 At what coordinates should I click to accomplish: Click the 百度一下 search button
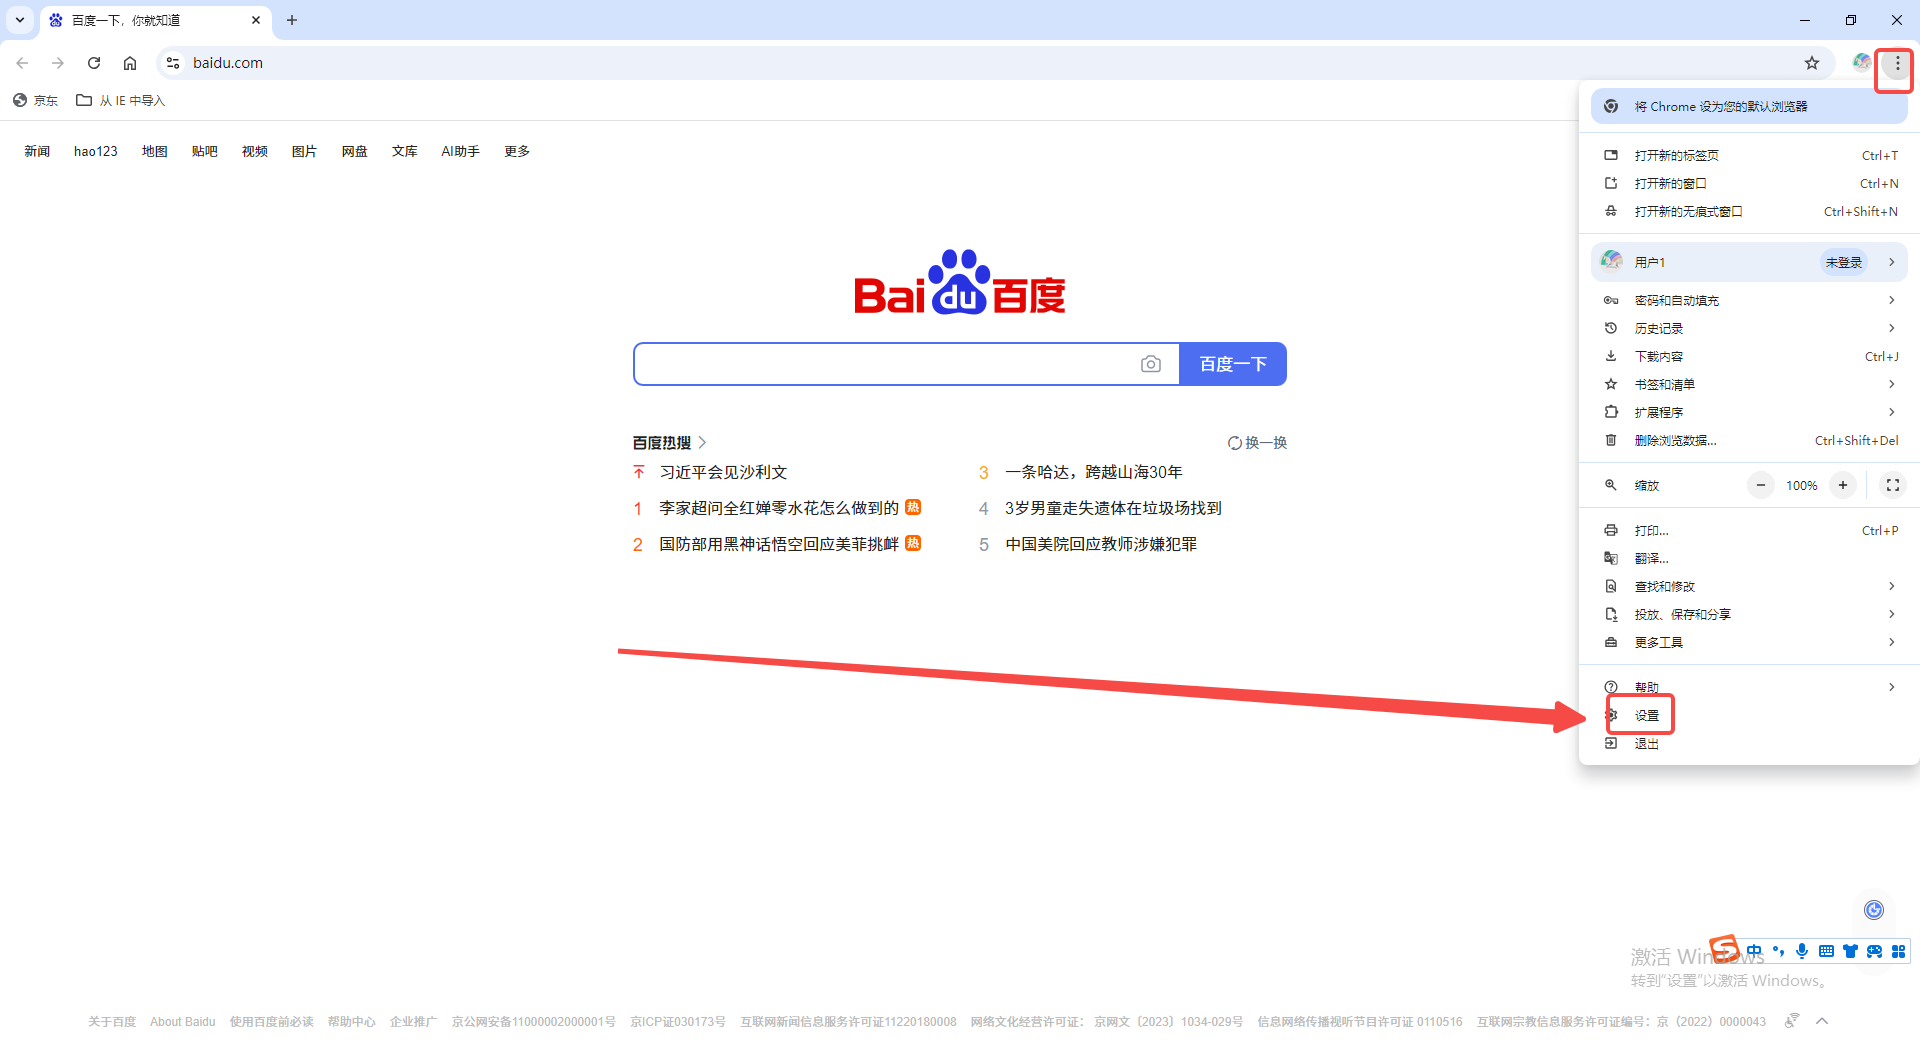pos(1233,364)
